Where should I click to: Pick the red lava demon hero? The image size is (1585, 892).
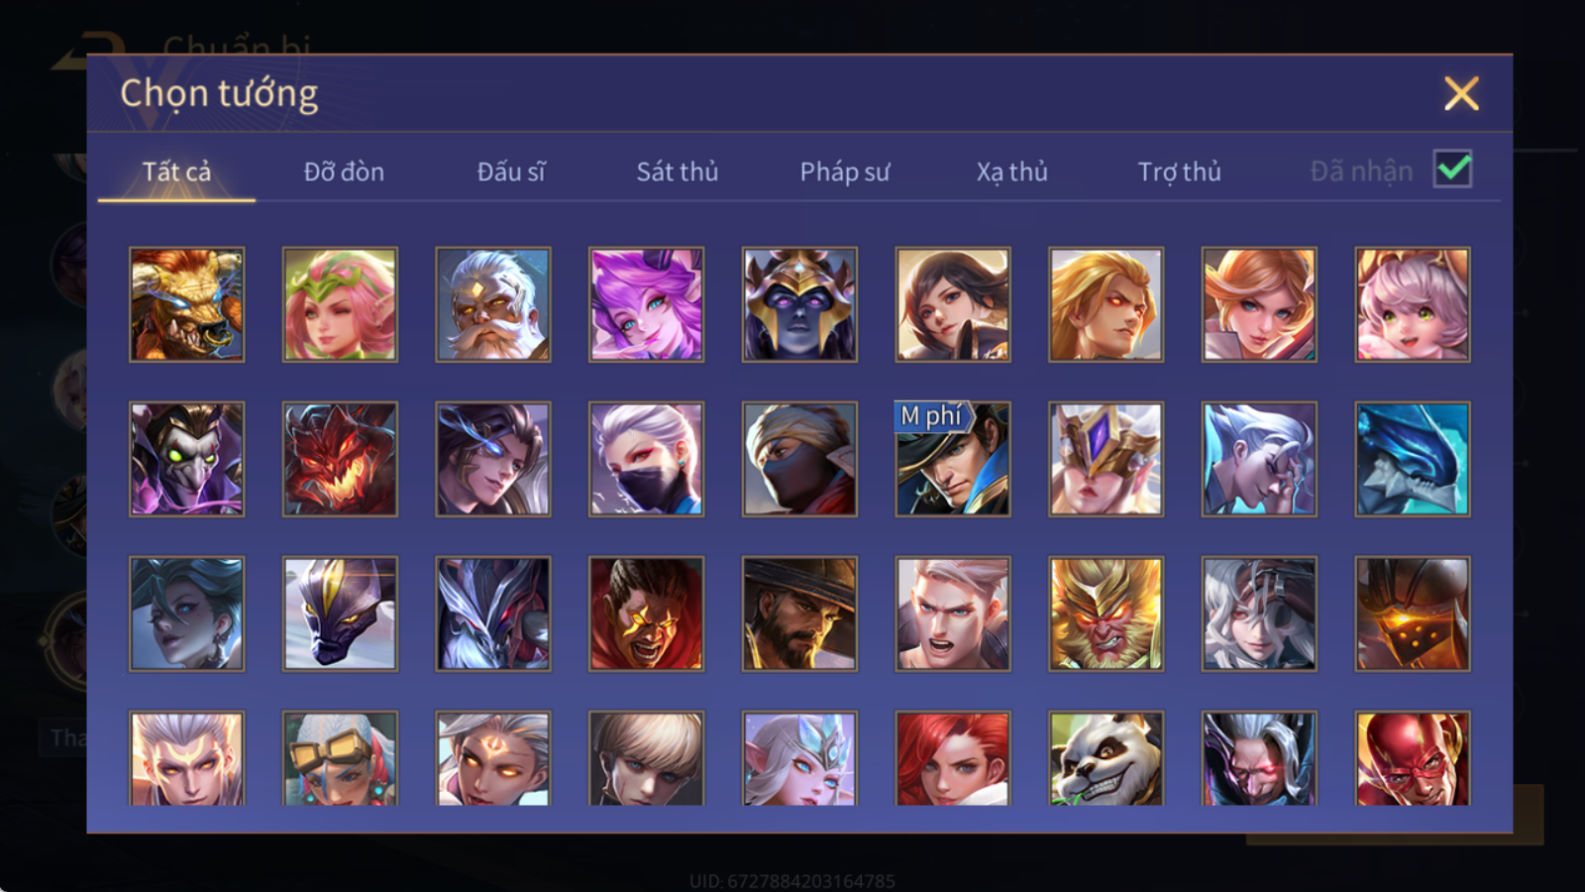pyautogui.click(x=340, y=459)
